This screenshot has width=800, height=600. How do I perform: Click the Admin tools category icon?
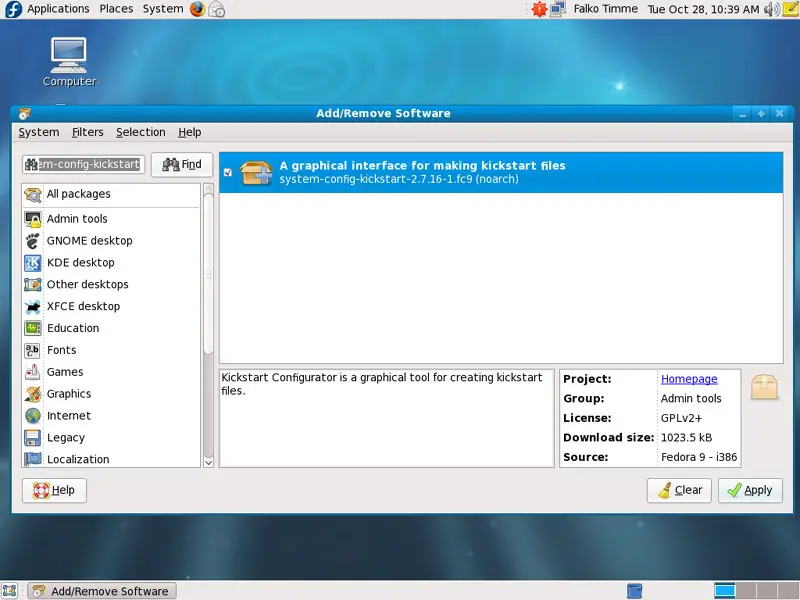pyautogui.click(x=33, y=219)
